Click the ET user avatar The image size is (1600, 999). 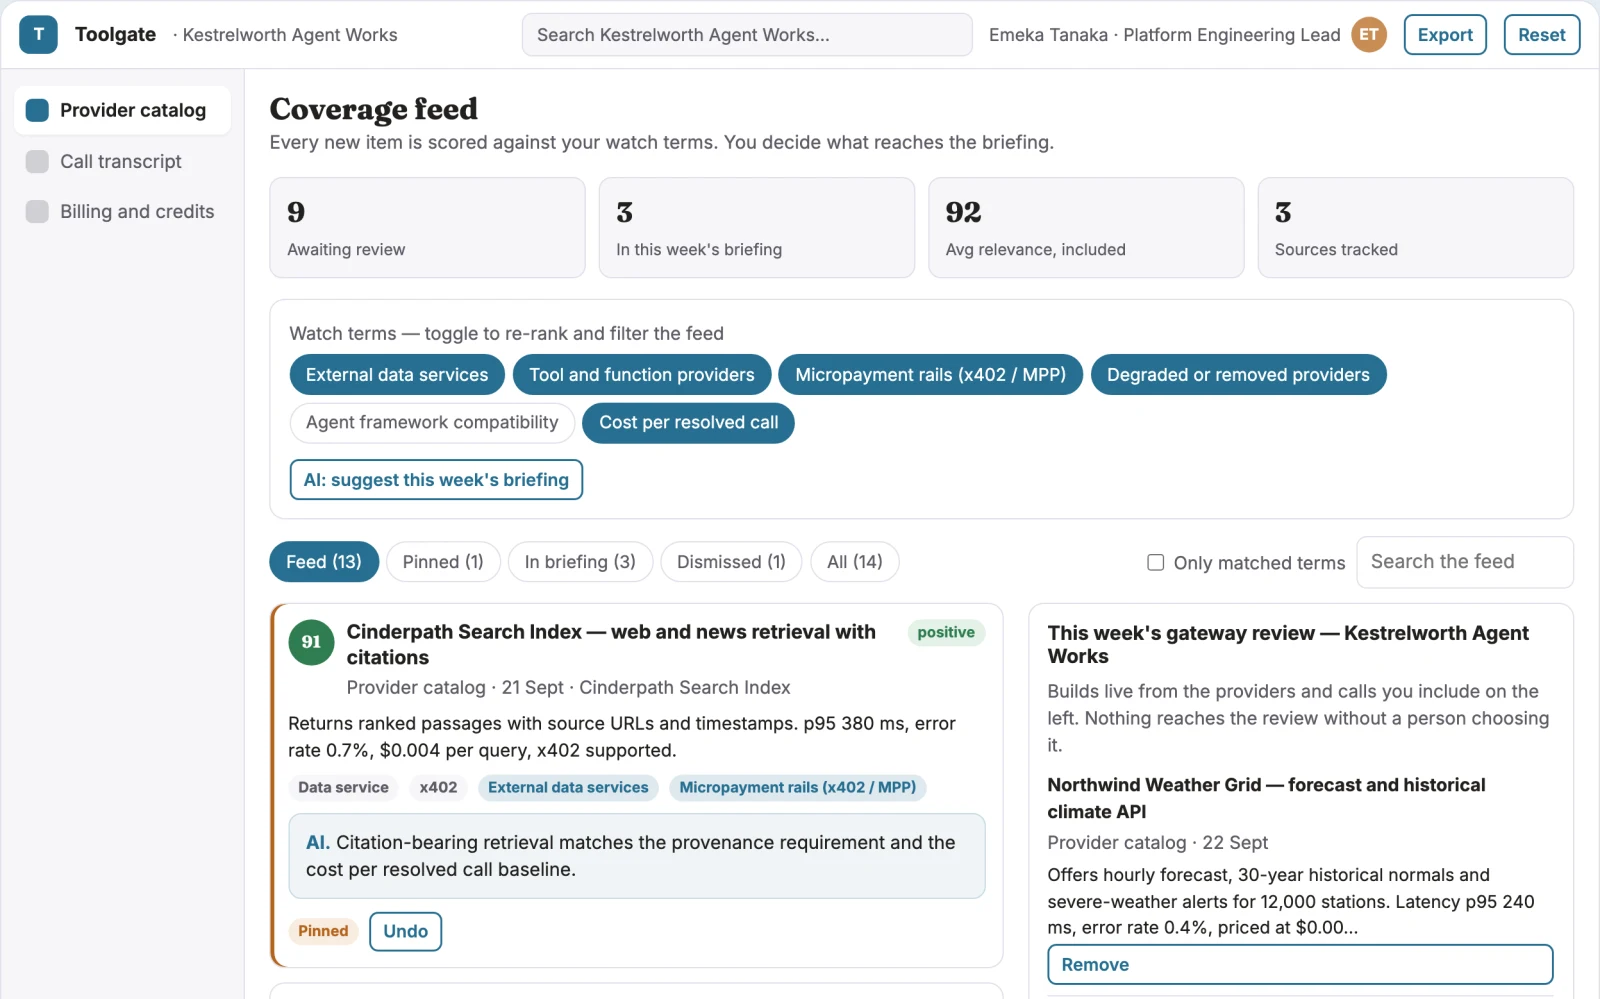[x=1369, y=35]
